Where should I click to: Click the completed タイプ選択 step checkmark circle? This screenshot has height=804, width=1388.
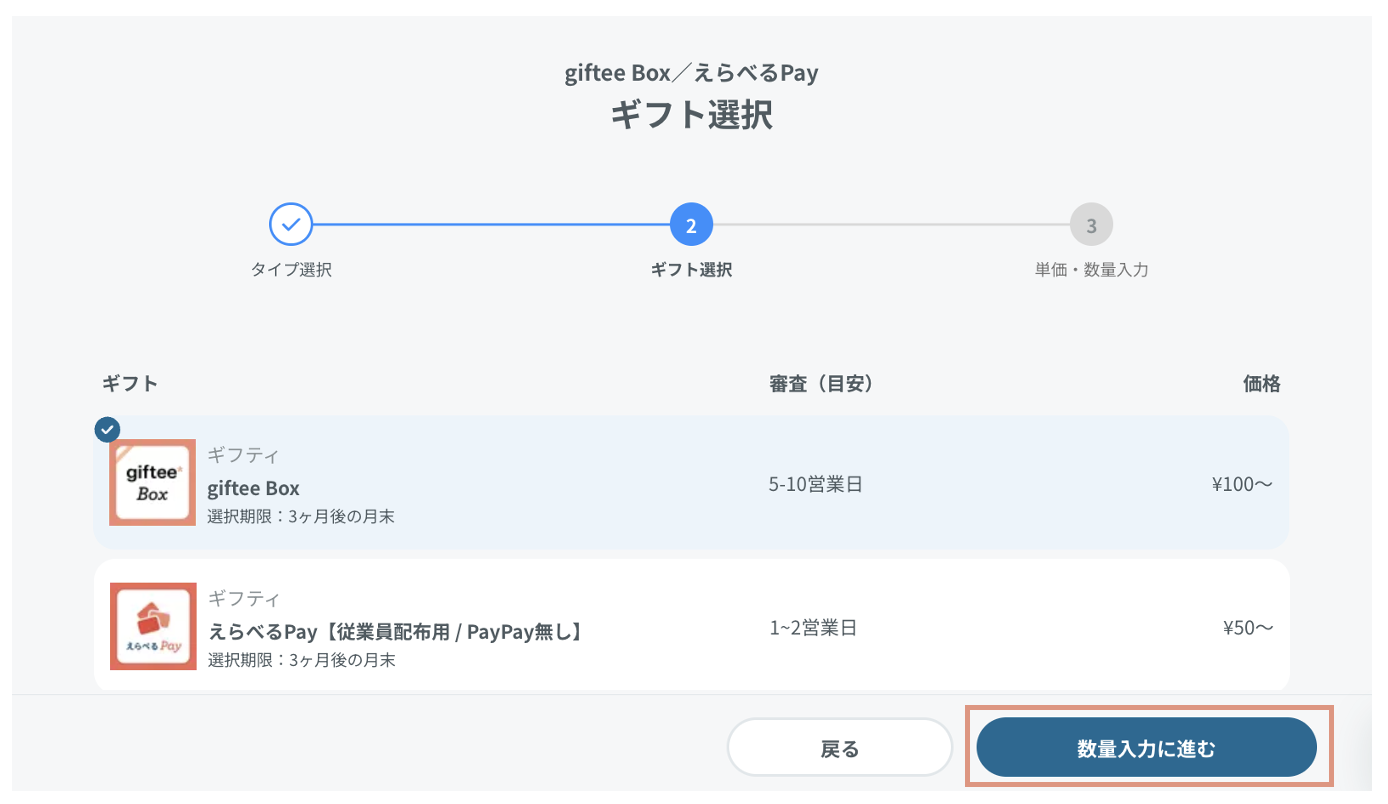click(x=291, y=225)
